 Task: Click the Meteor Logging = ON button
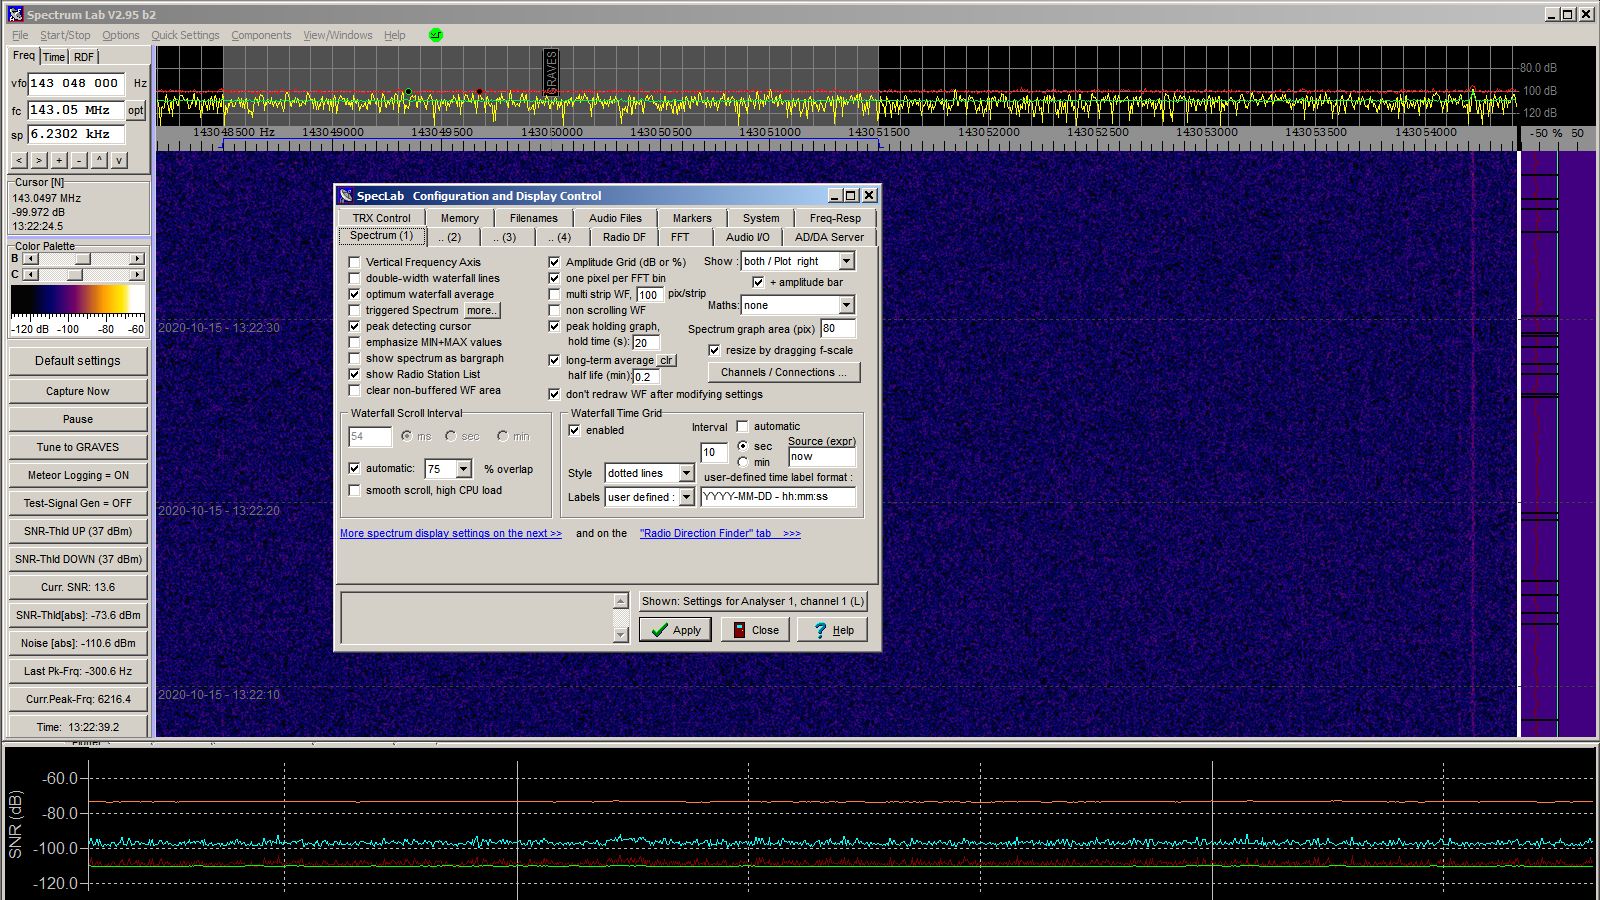tap(78, 475)
